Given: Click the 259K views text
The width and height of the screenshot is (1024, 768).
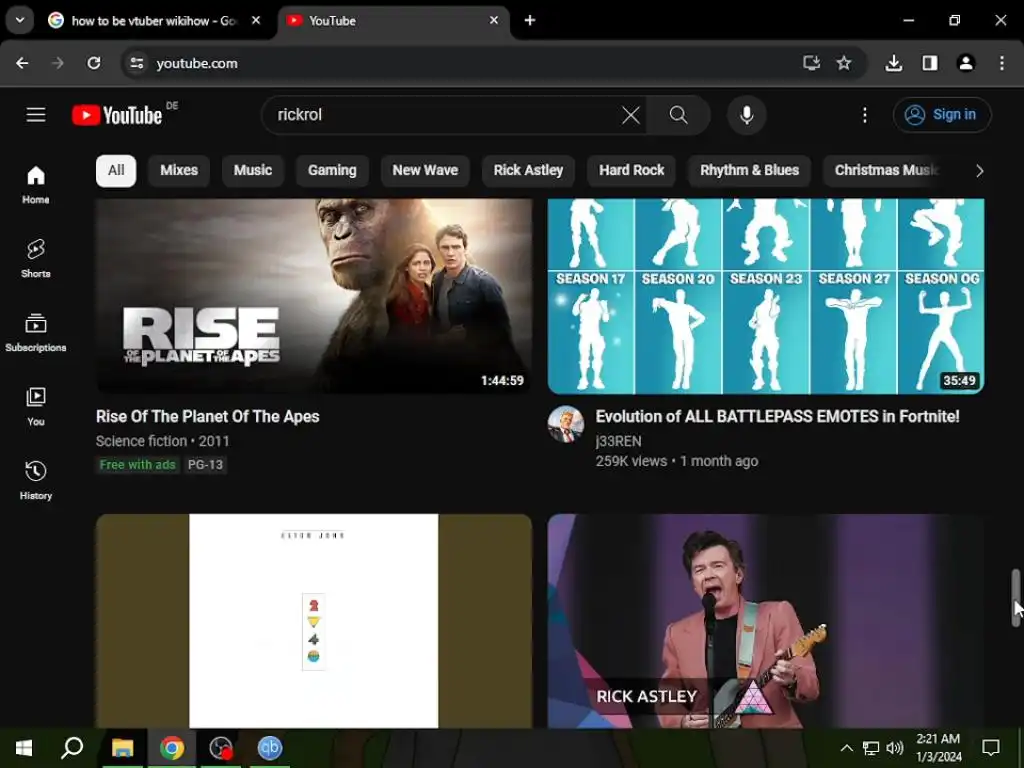Looking at the screenshot, I should pos(631,461).
